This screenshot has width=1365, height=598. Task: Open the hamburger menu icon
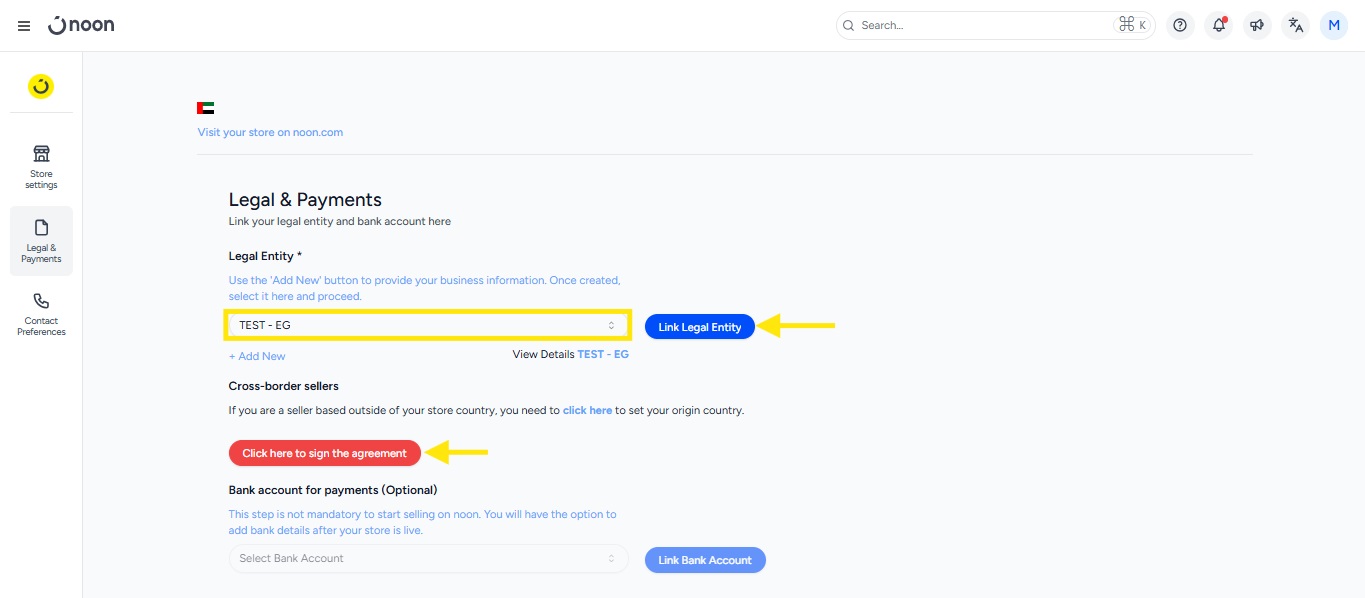pyautogui.click(x=24, y=26)
